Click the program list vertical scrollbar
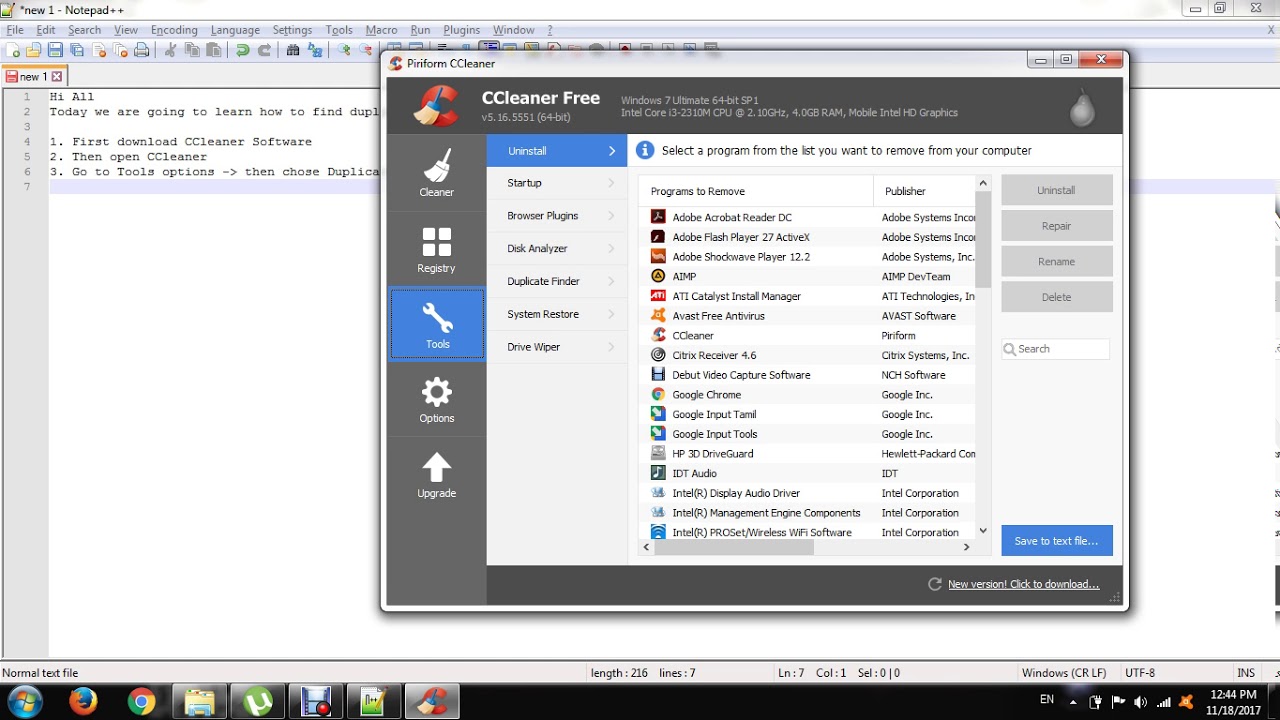Viewport: 1280px width, 720px height. tap(983, 239)
